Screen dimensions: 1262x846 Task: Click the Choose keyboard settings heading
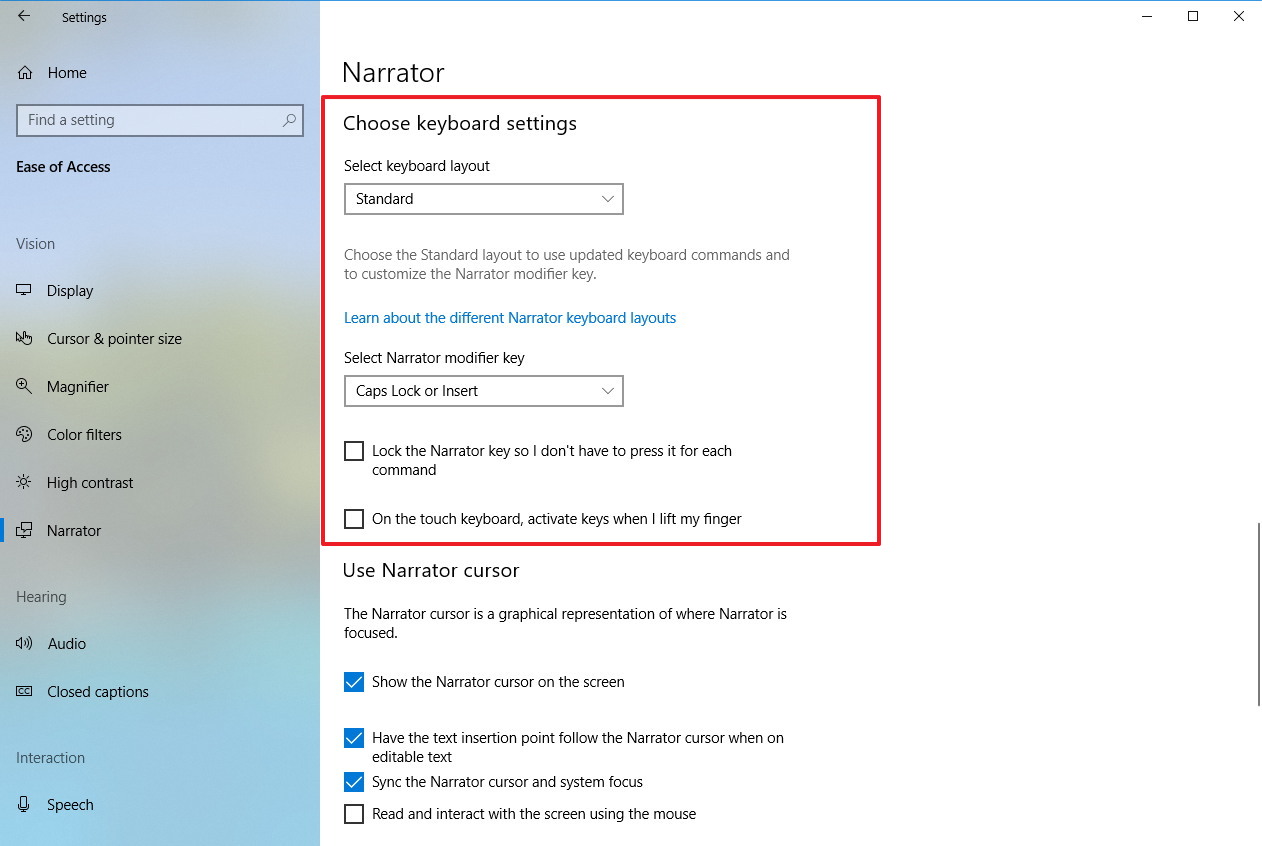point(460,123)
